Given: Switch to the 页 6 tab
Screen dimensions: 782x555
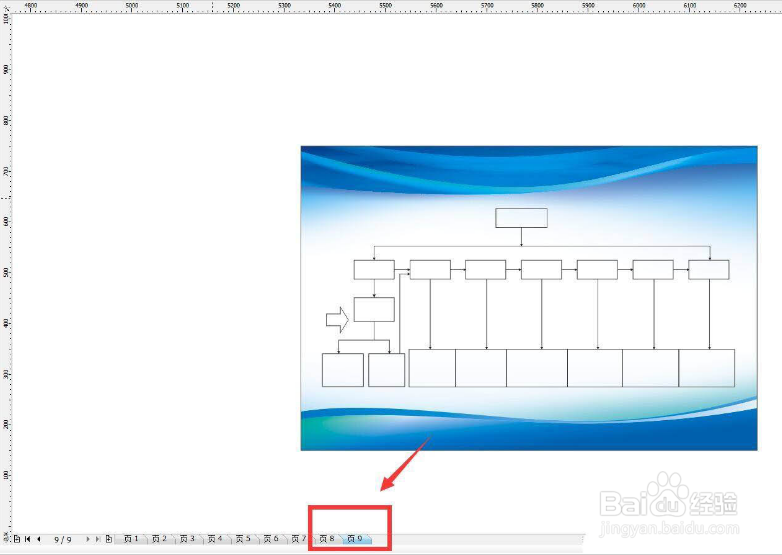Looking at the screenshot, I should pos(271,539).
